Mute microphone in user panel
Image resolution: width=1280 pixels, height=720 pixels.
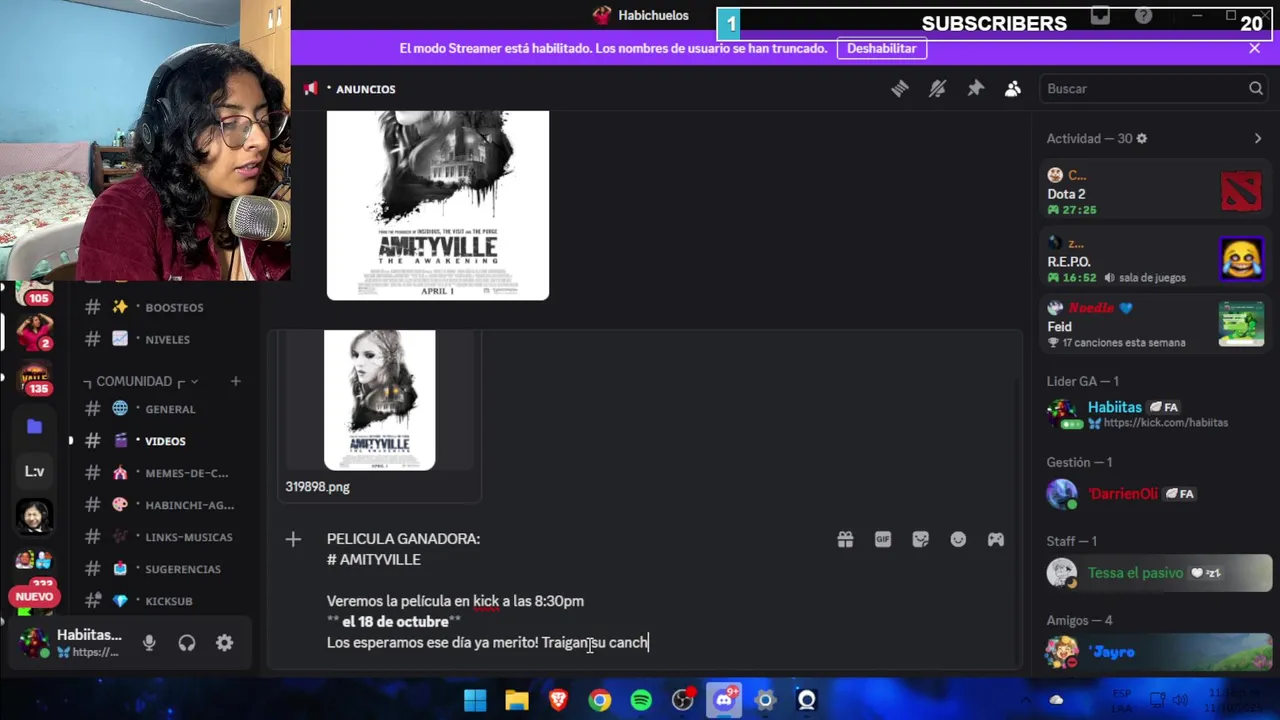149,643
